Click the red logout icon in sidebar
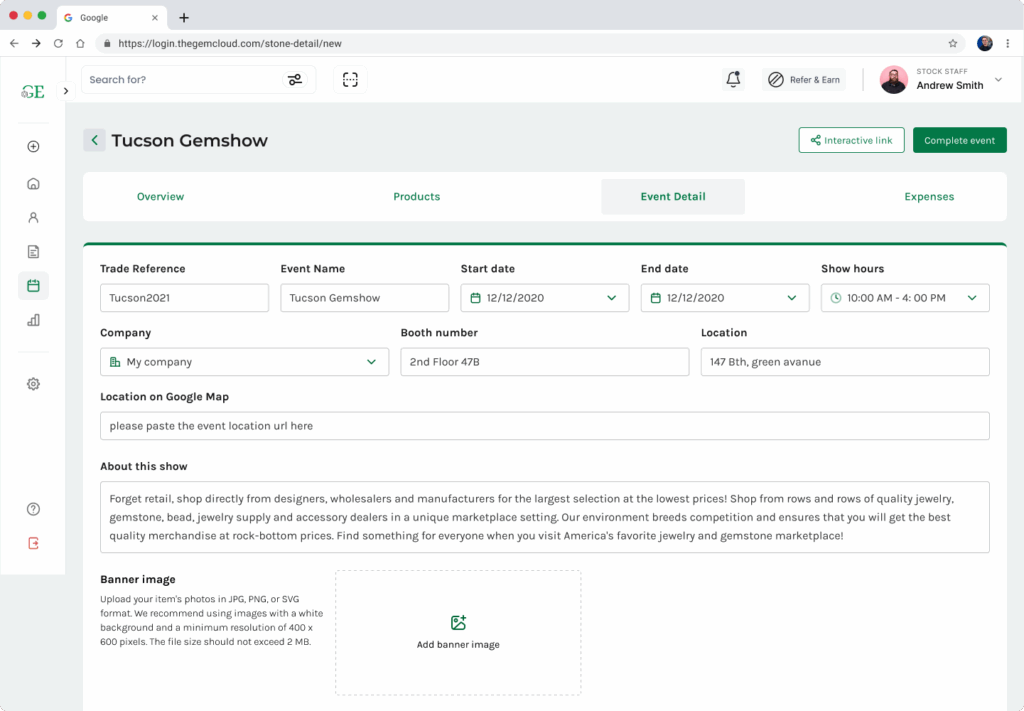 pyautogui.click(x=33, y=543)
